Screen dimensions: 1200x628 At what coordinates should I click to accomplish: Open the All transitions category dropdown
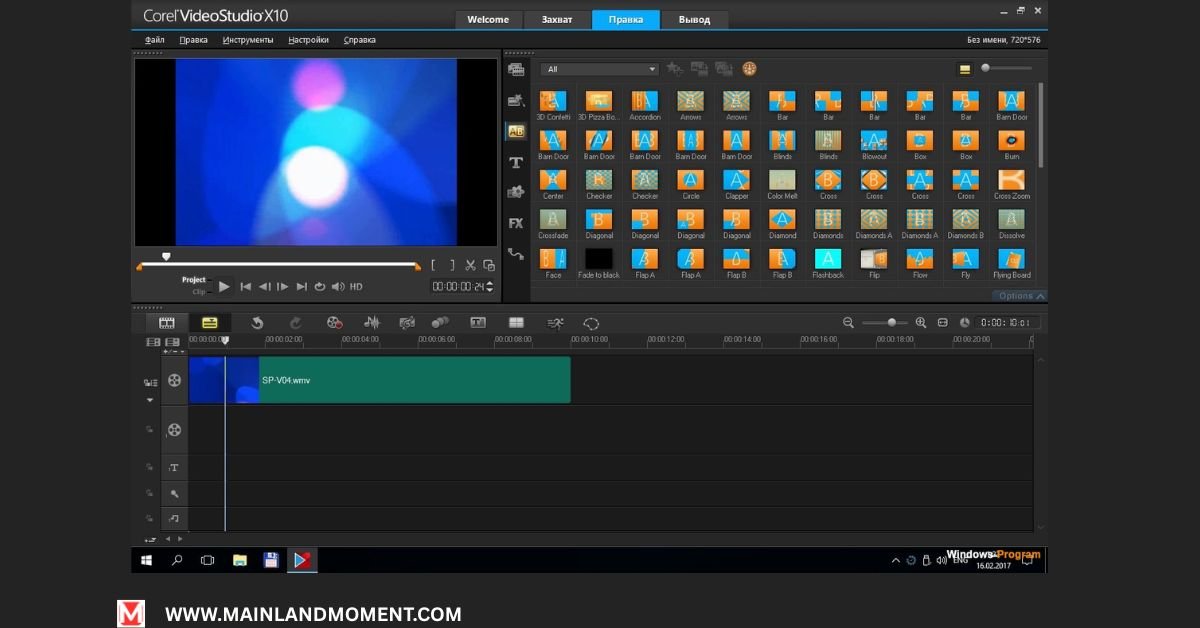pyautogui.click(x=600, y=69)
